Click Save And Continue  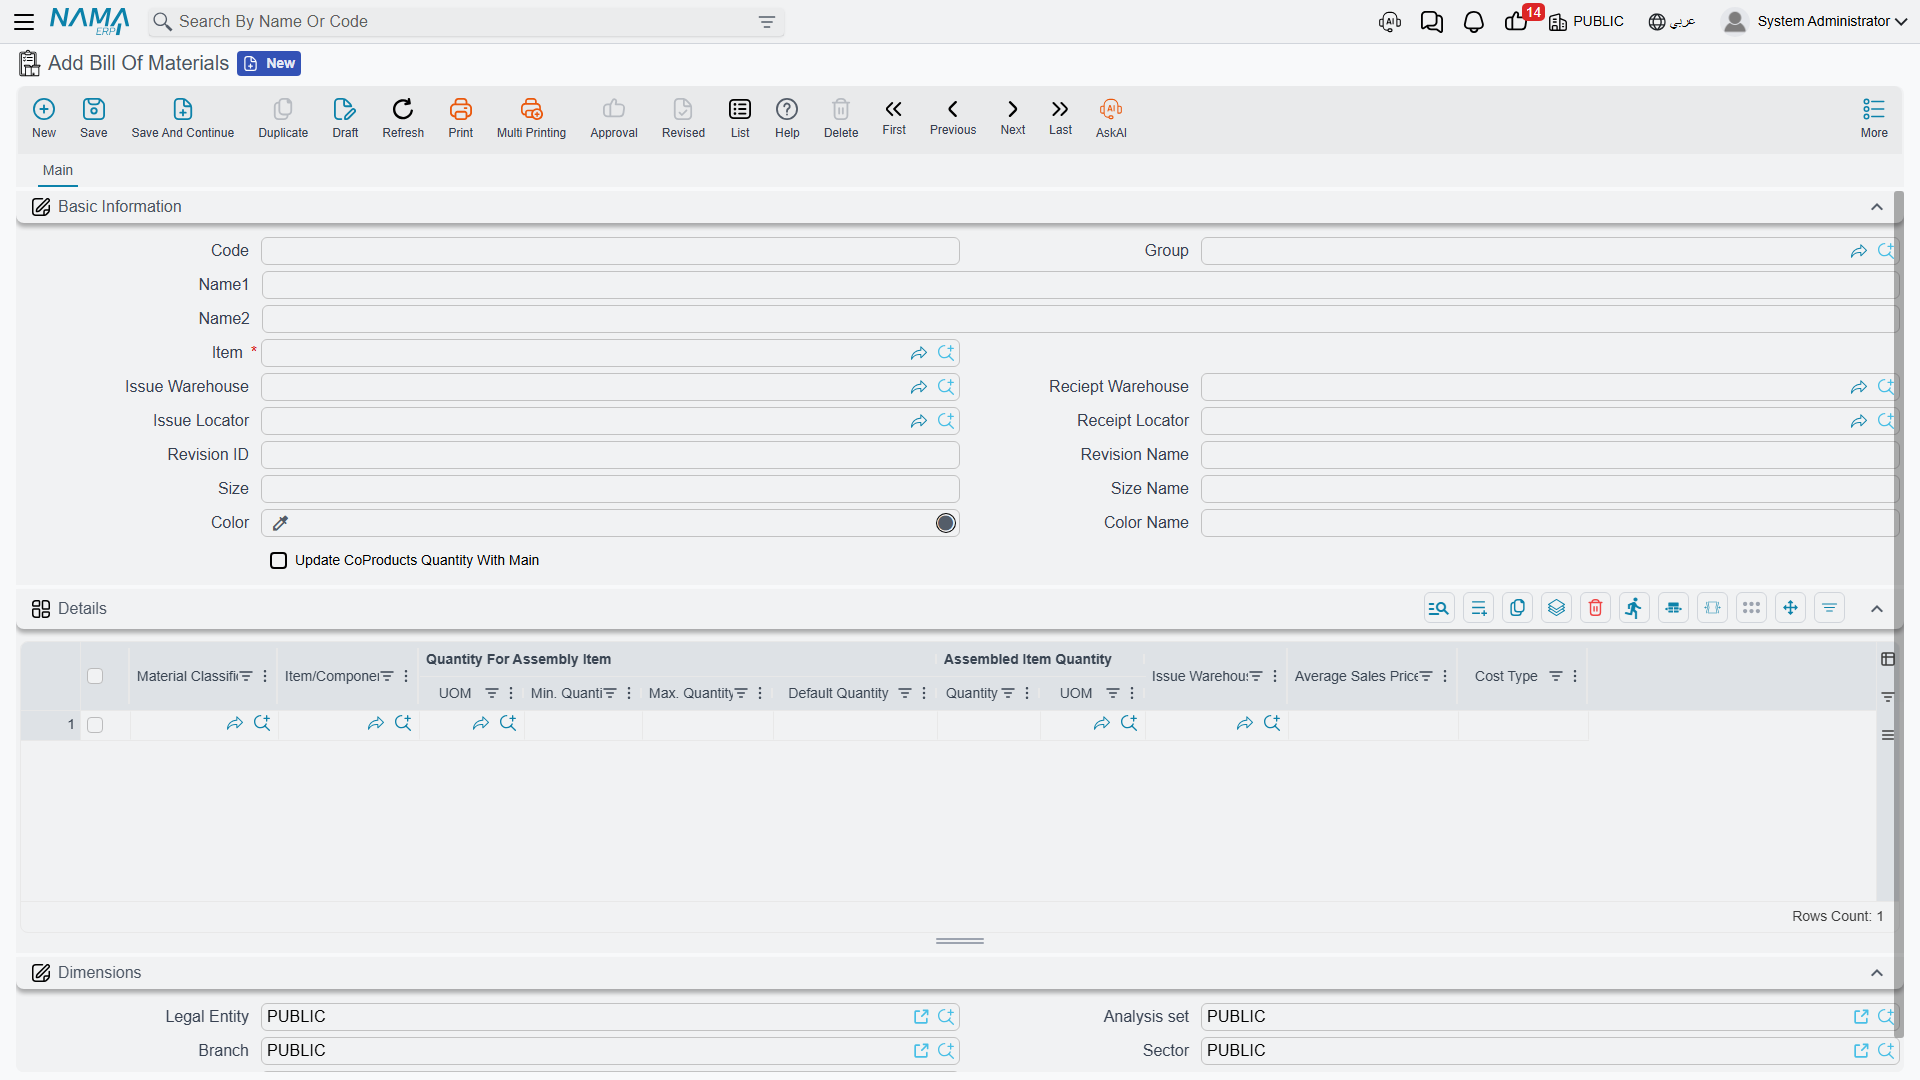pyautogui.click(x=183, y=117)
